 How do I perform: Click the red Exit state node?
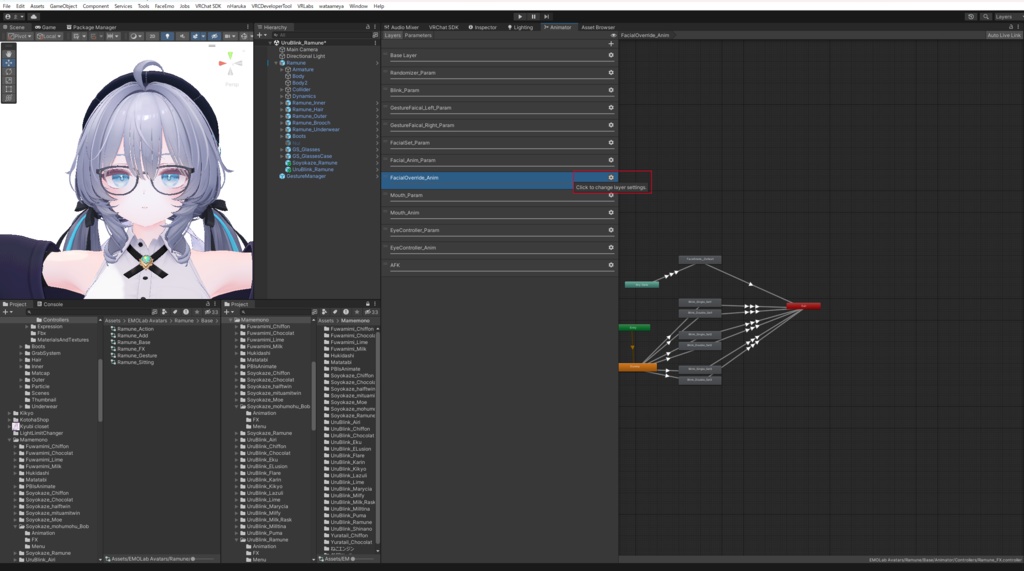[803, 306]
